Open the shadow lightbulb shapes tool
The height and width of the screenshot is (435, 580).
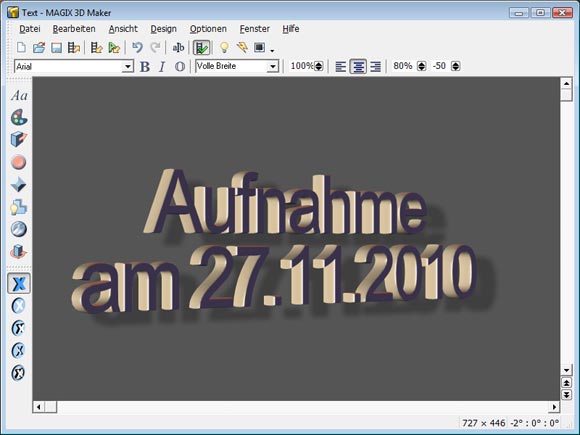19,207
